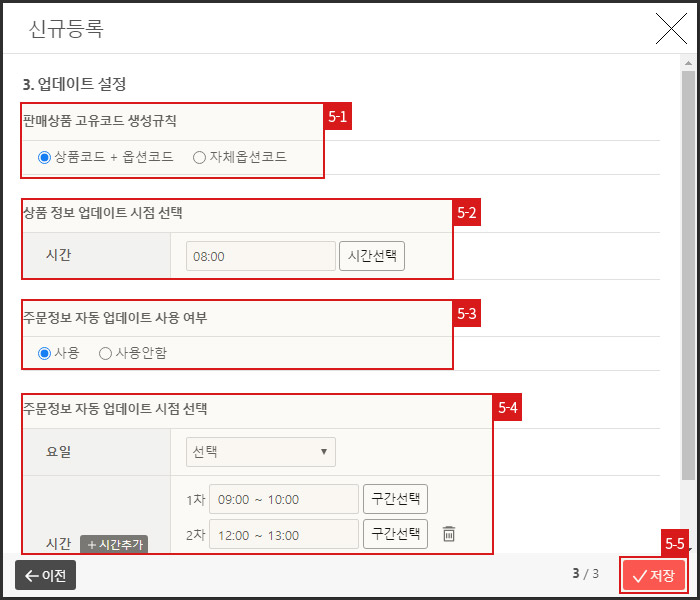
Task: Delete the 2차 time range using the trash icon
Action: pyautogui.click(x=449, y=534)
